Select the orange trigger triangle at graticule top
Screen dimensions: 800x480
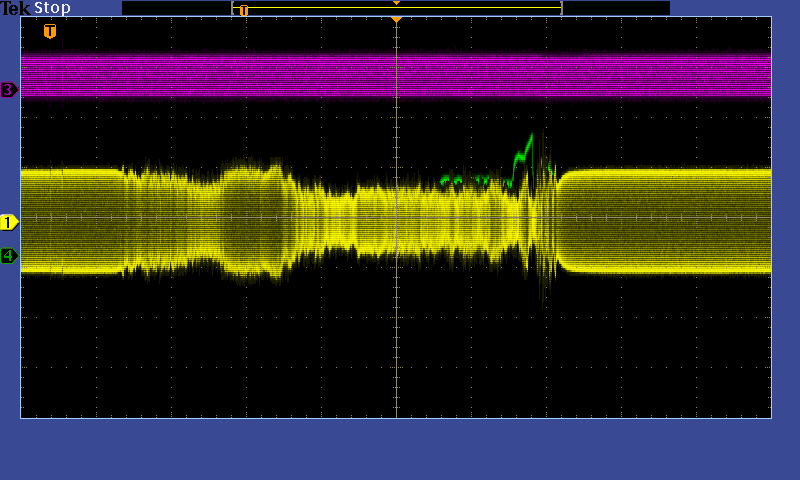click(x=396, y=20)
